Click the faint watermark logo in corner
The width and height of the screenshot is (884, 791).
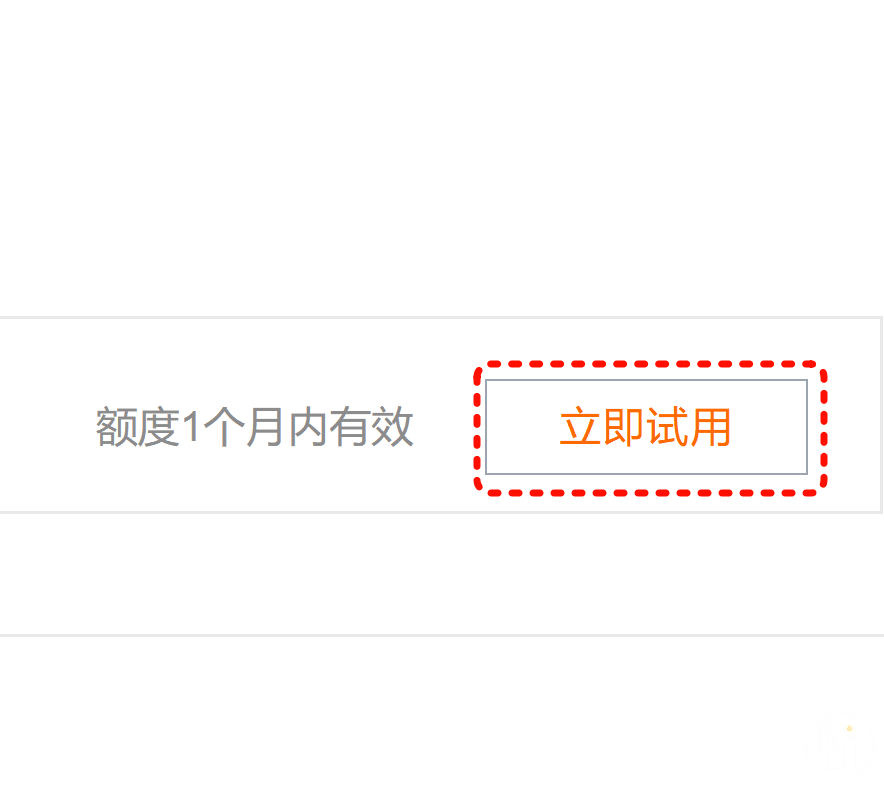[838, 747]
